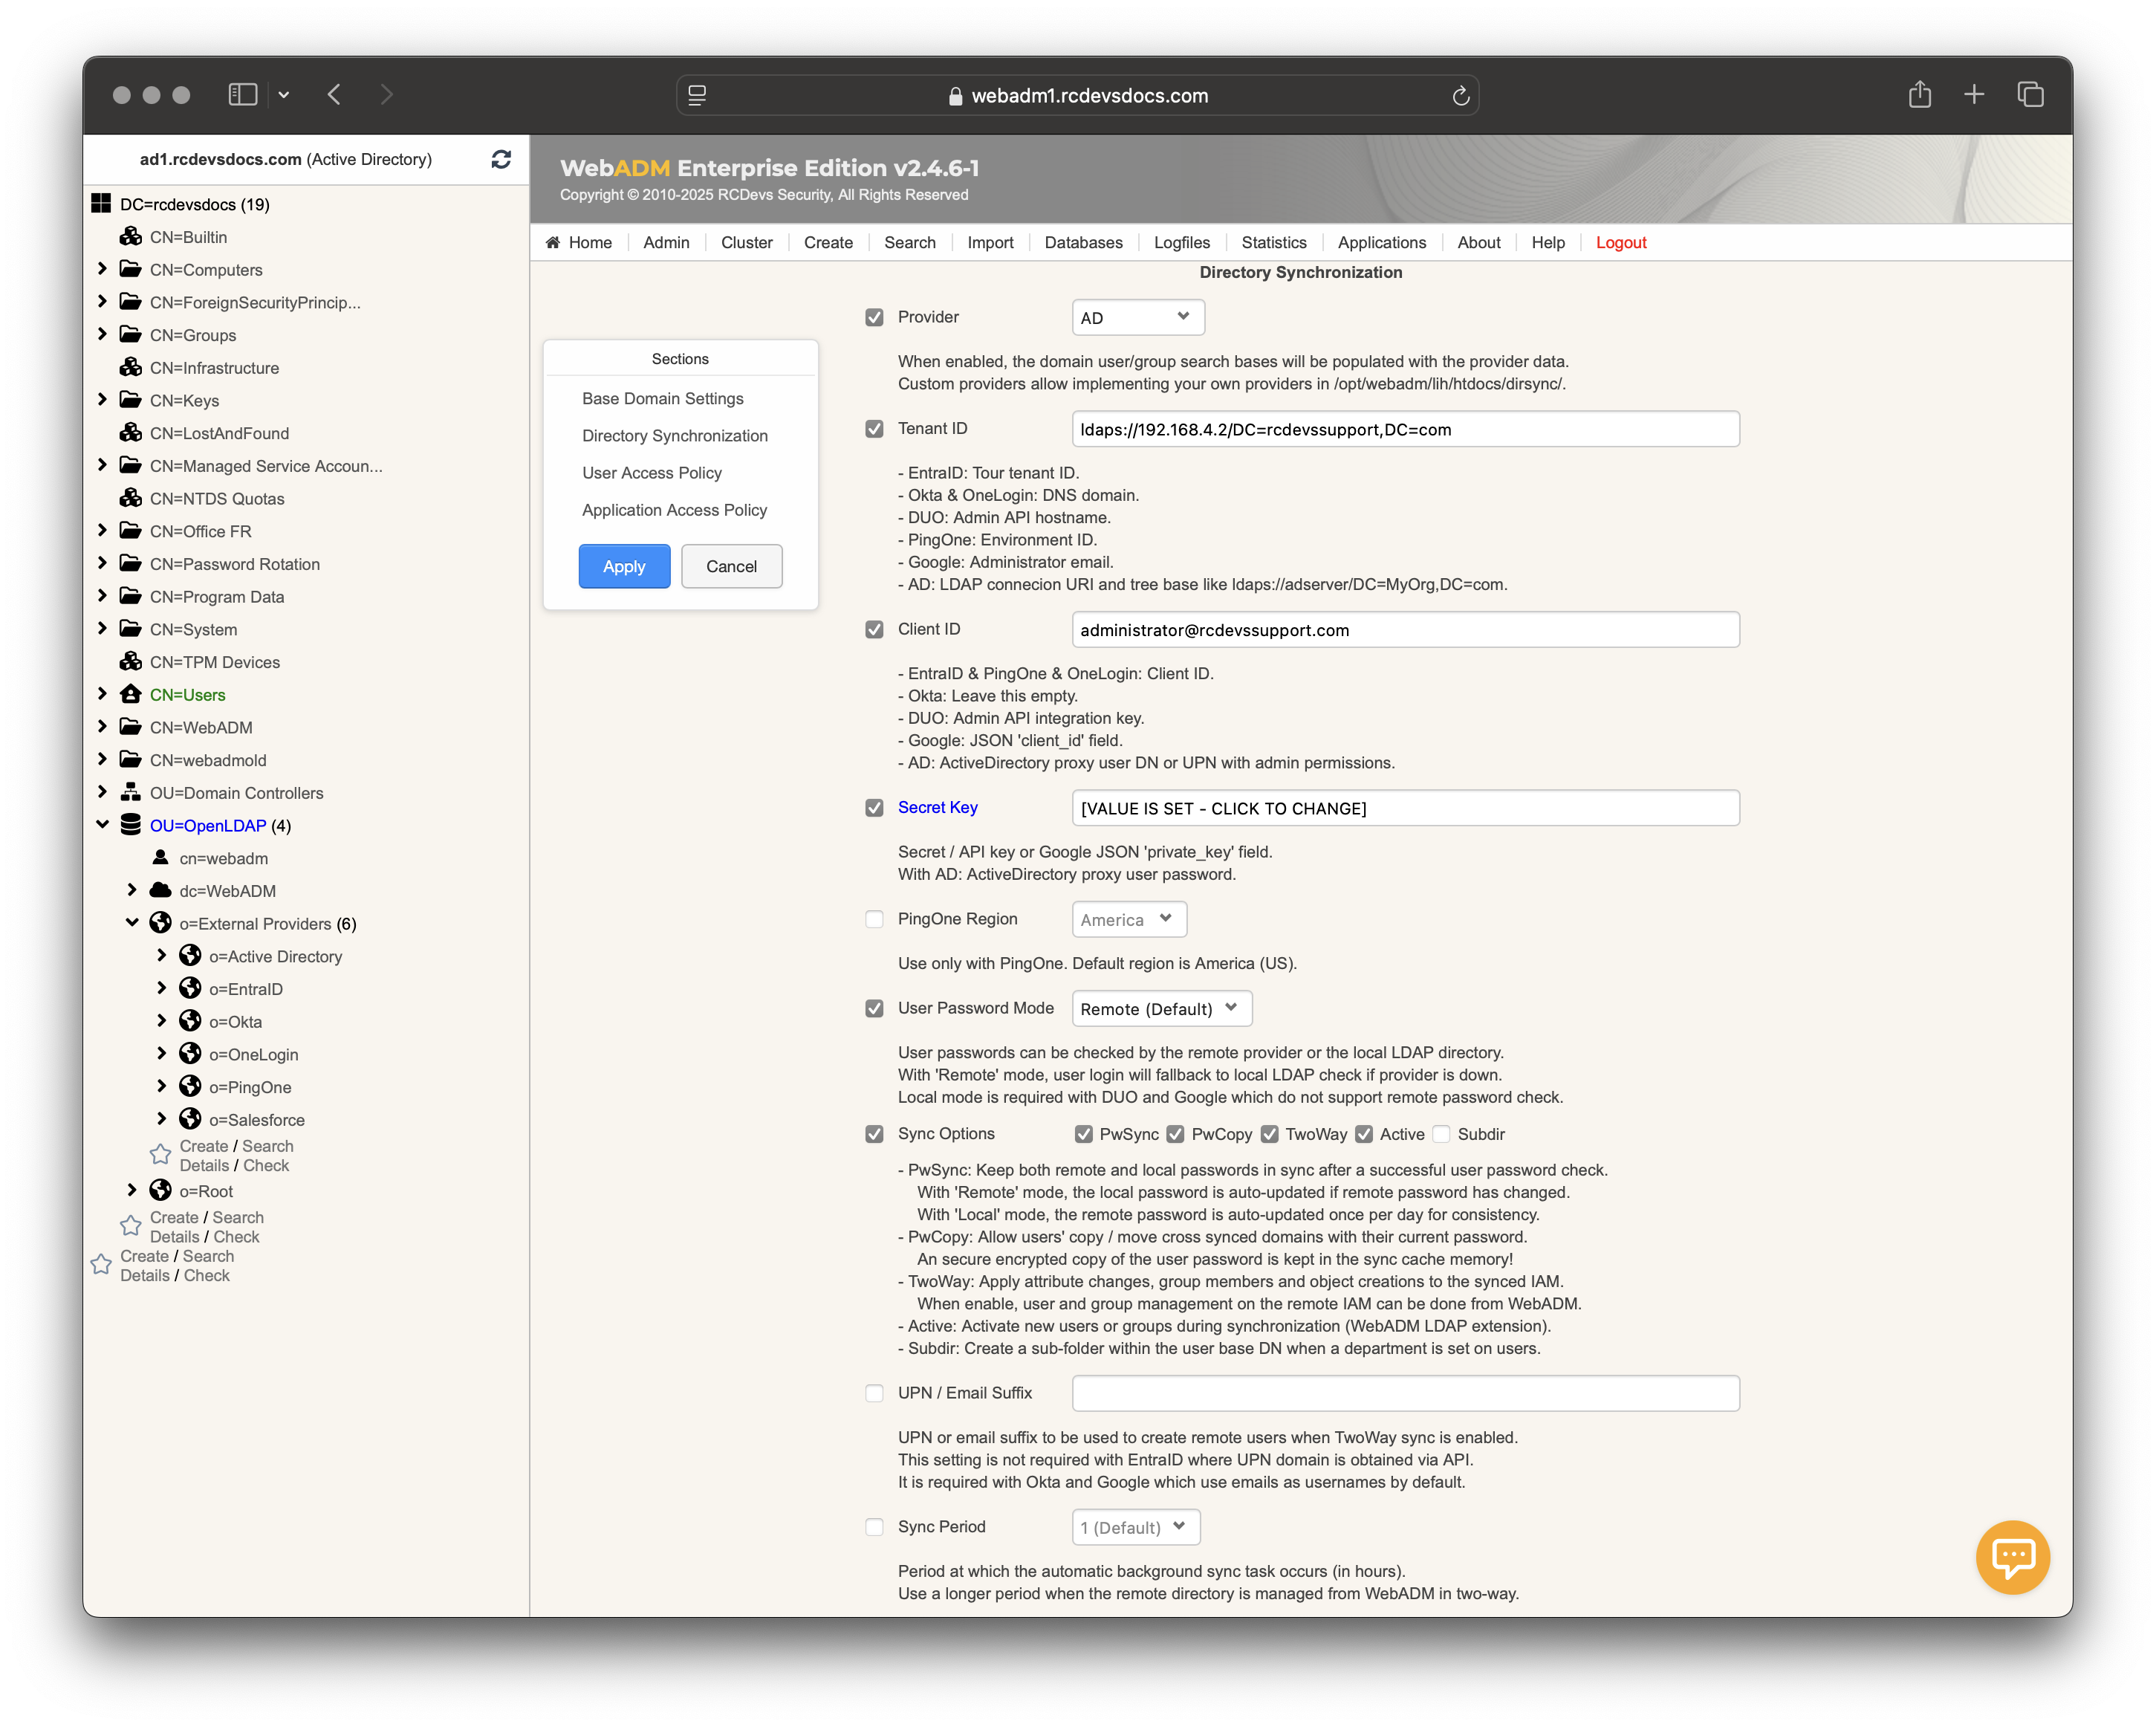Expand the CN=Keys tree node

pos(102,399)
